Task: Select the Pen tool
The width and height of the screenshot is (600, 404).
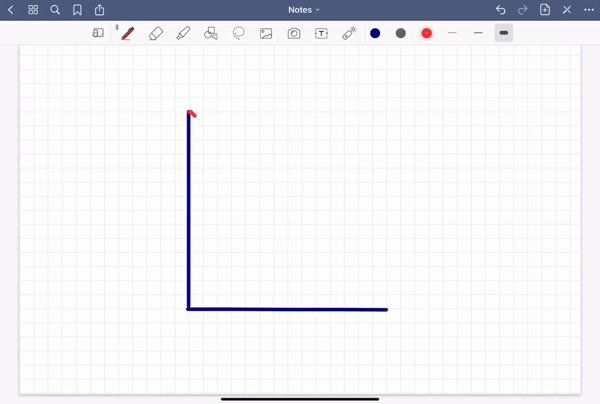Action: coord(127,33)
